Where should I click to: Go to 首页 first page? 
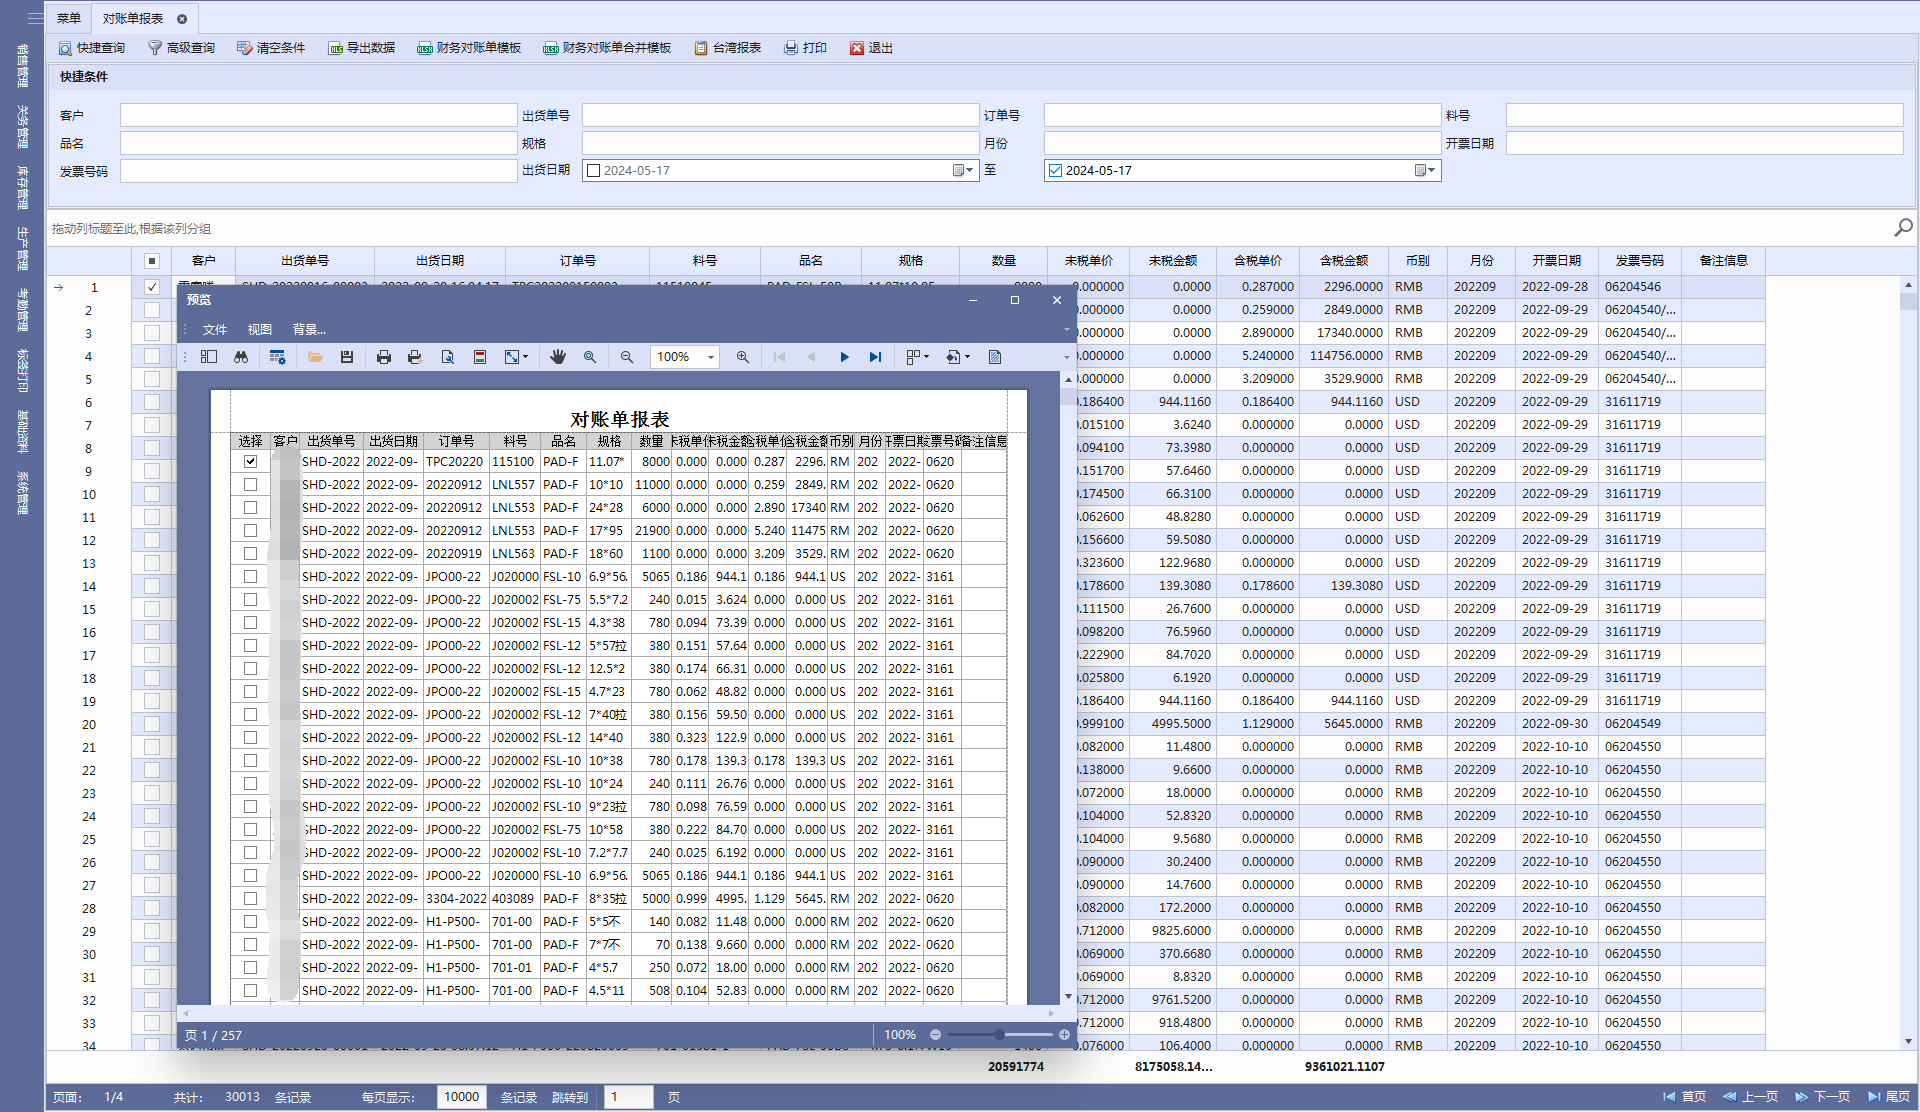pyautogui.click(x=1685, y=1097)
